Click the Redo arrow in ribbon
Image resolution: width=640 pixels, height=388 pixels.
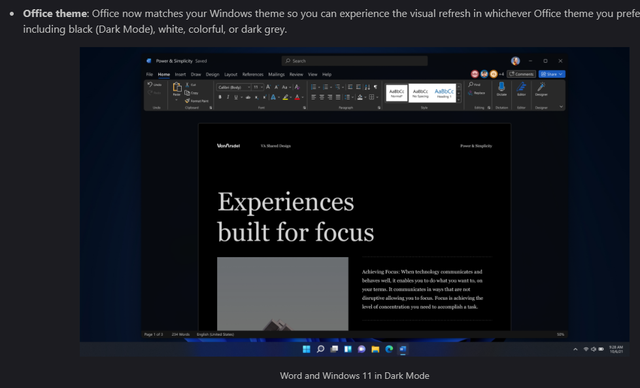click(150, 93)
